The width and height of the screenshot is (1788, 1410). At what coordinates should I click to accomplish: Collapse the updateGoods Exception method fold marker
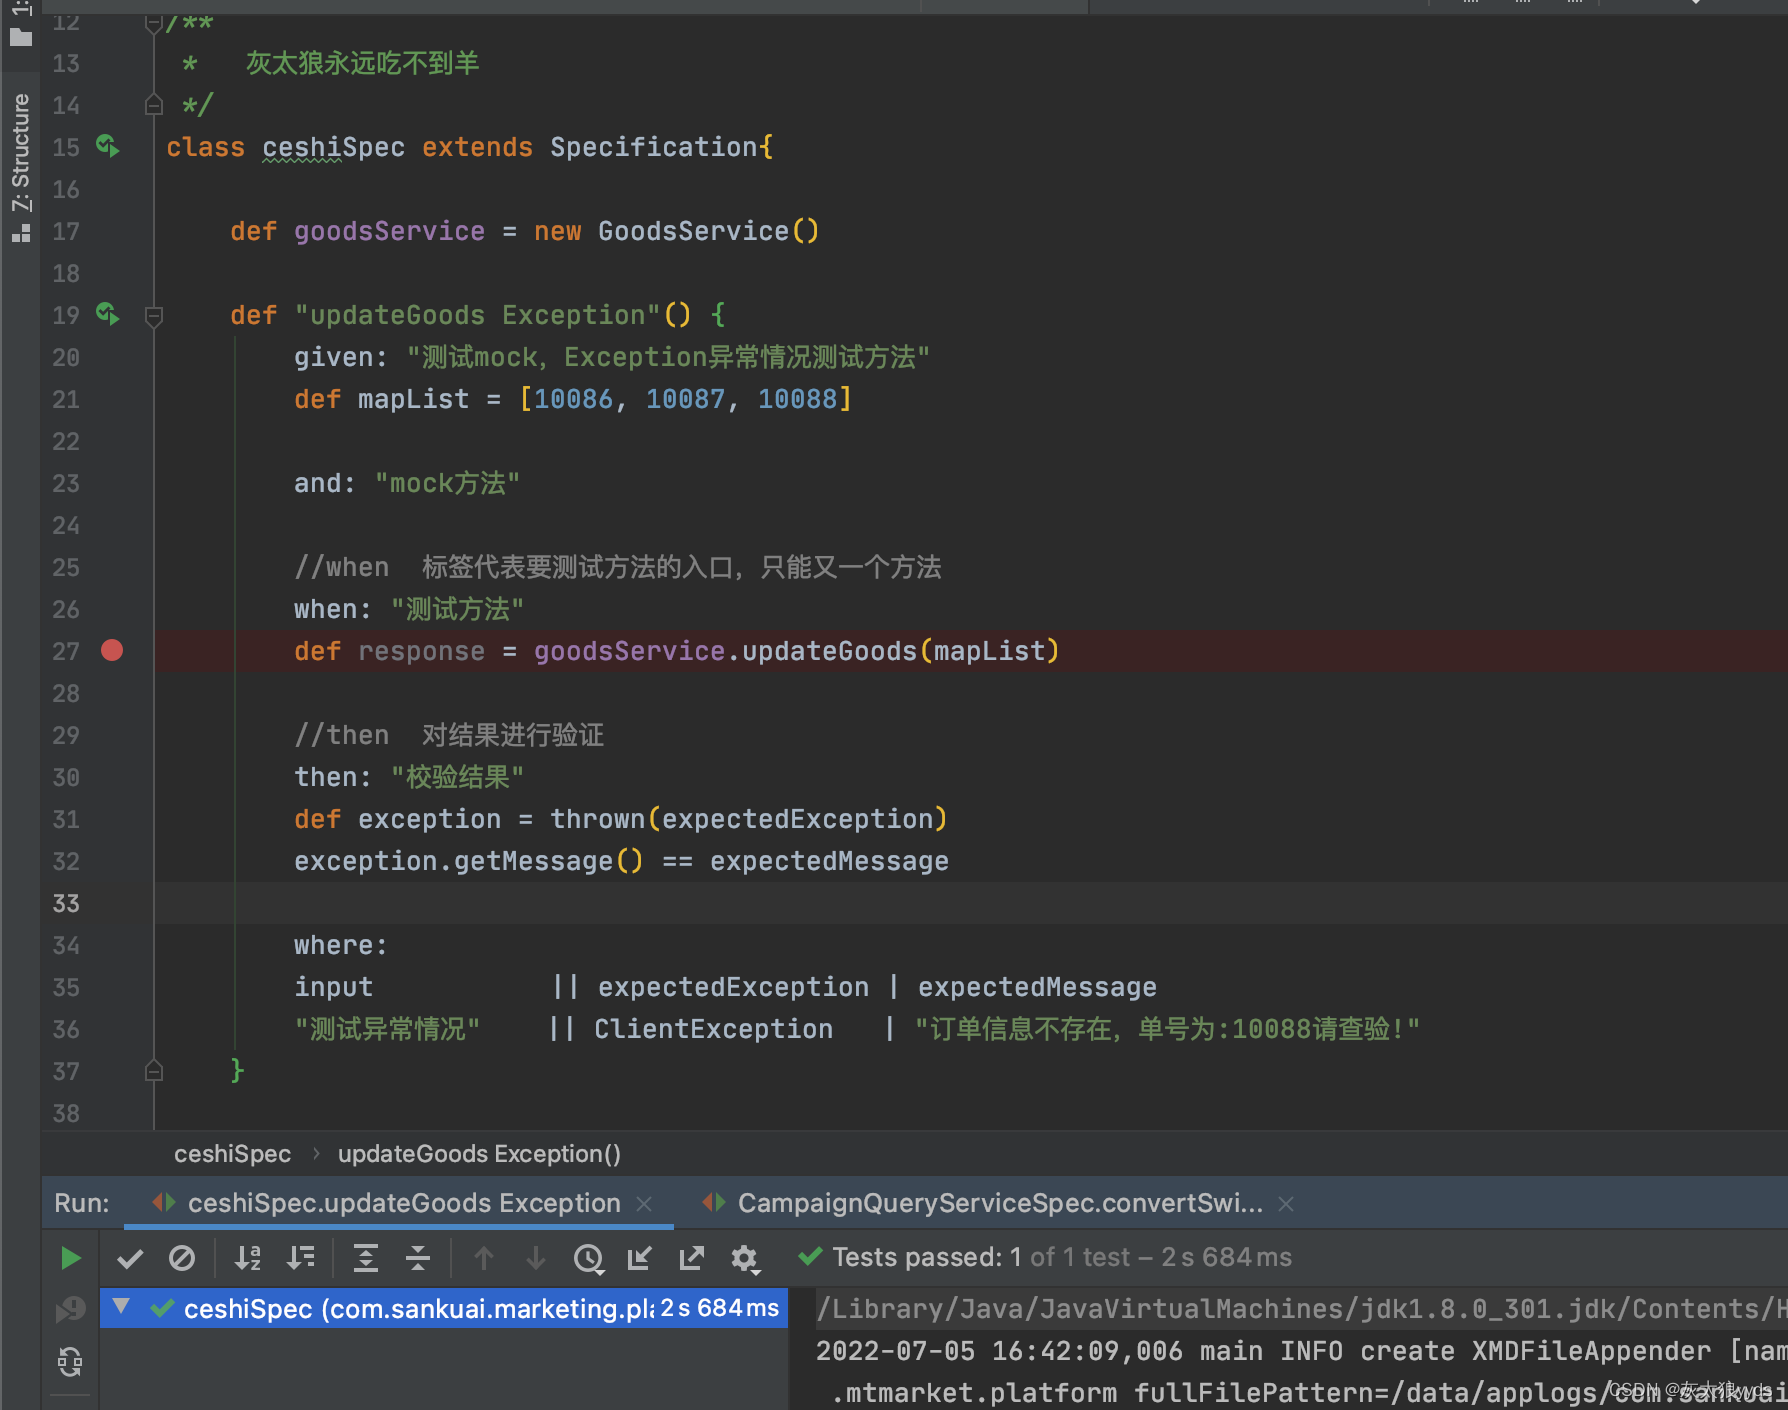pos(154,316)
